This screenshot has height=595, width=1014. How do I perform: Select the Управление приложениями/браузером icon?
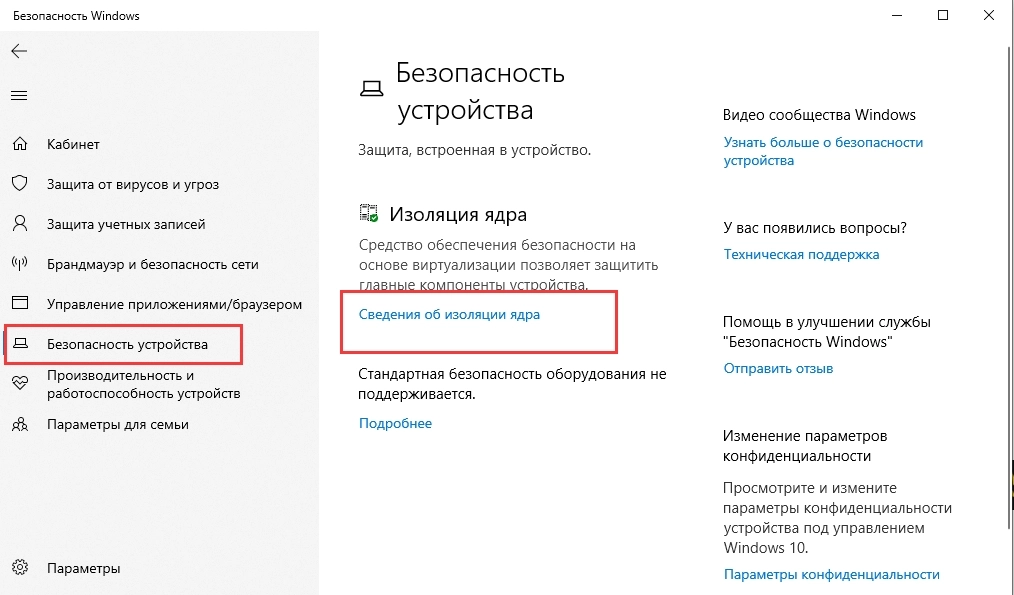[18, 303]
